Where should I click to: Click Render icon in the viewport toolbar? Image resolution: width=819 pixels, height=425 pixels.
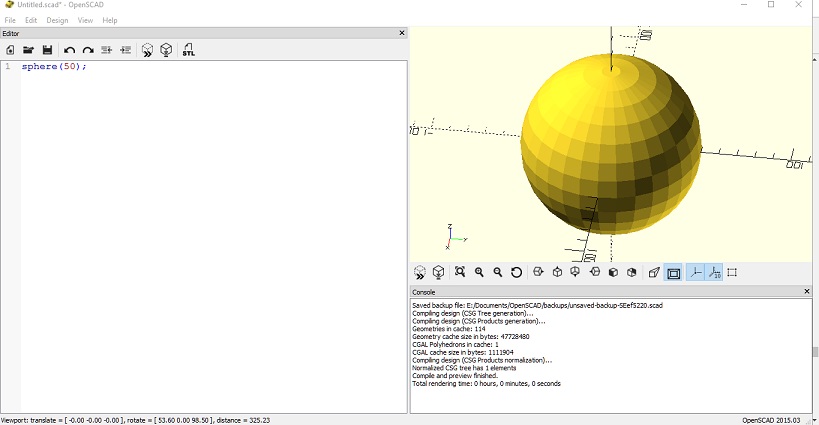438,272
